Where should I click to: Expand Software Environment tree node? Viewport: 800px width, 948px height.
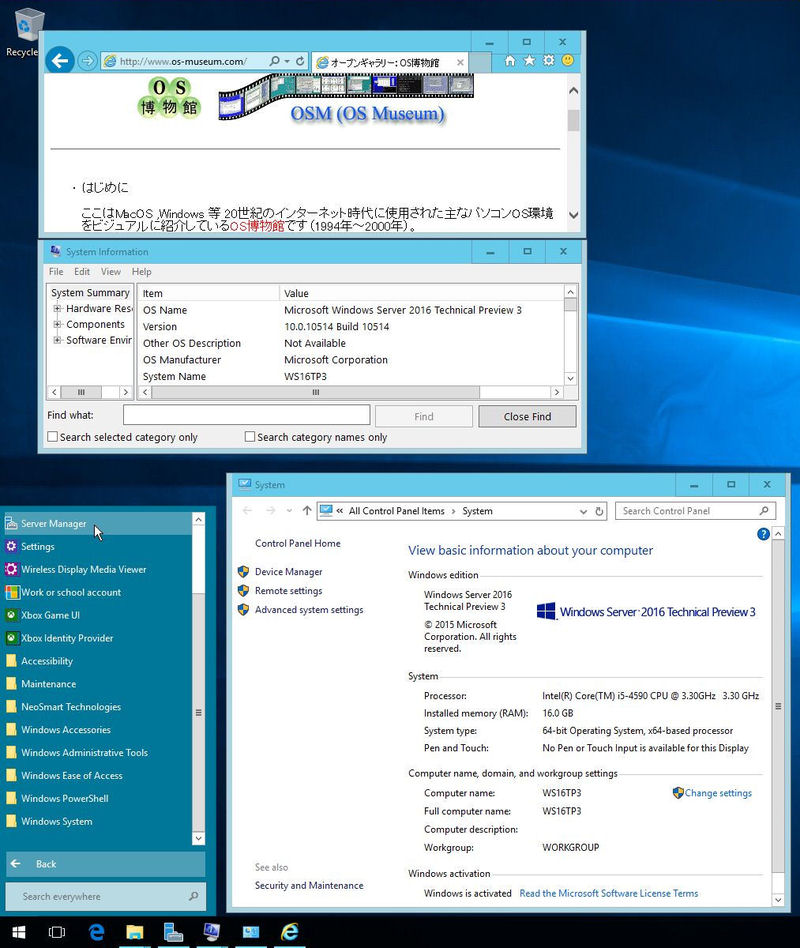(57, 340)
